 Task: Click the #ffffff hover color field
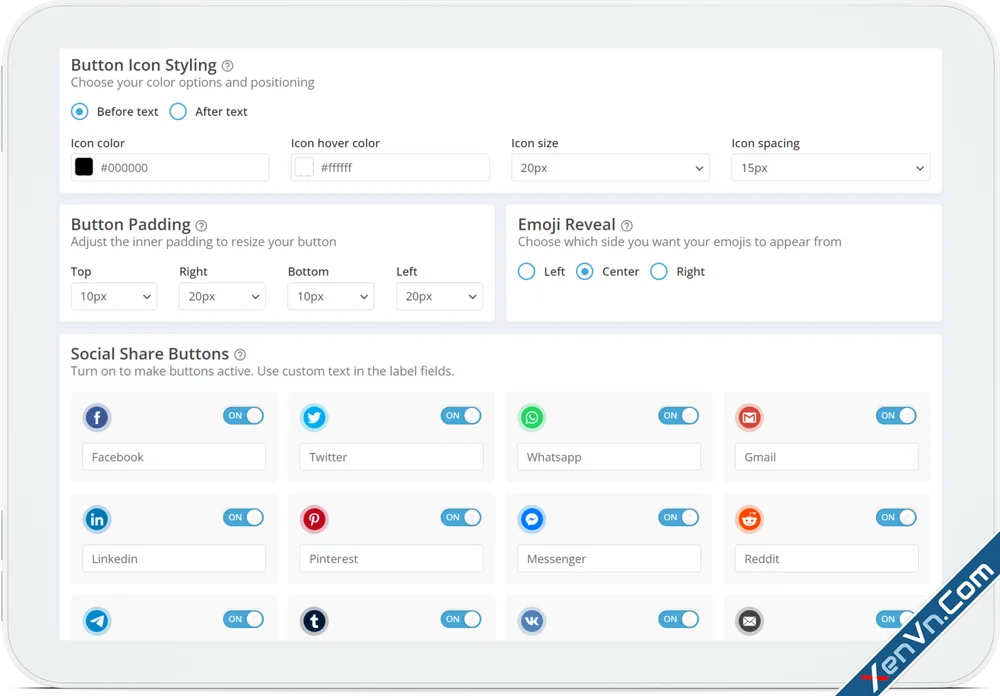point(390,168)
